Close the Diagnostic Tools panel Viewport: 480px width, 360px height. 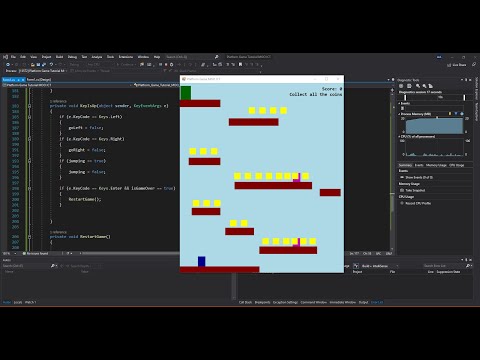tap(470, 80)
